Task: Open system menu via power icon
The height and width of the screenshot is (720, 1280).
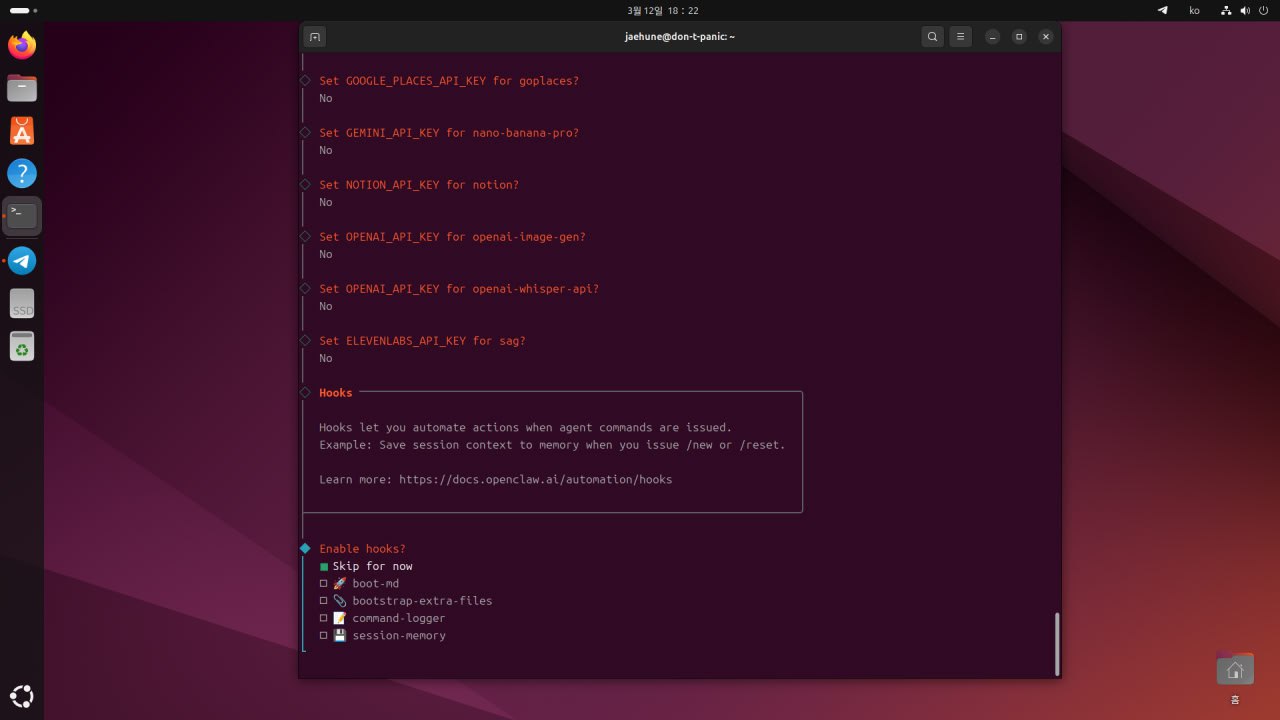Action: [1263, 10]
